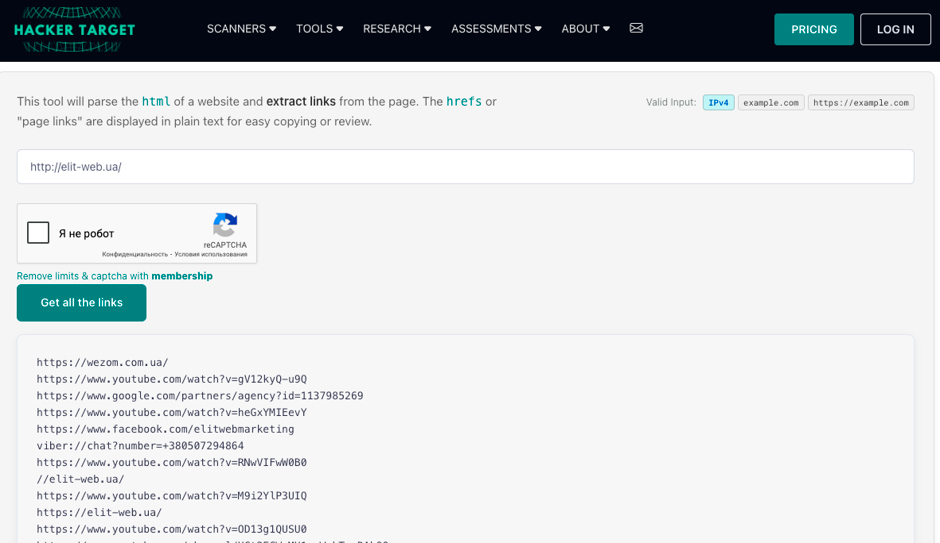Screen dimensions: 940x543
Task: Select the YouTube result ending RNwVIFwW0B0
Action: (x=171, y=462)
